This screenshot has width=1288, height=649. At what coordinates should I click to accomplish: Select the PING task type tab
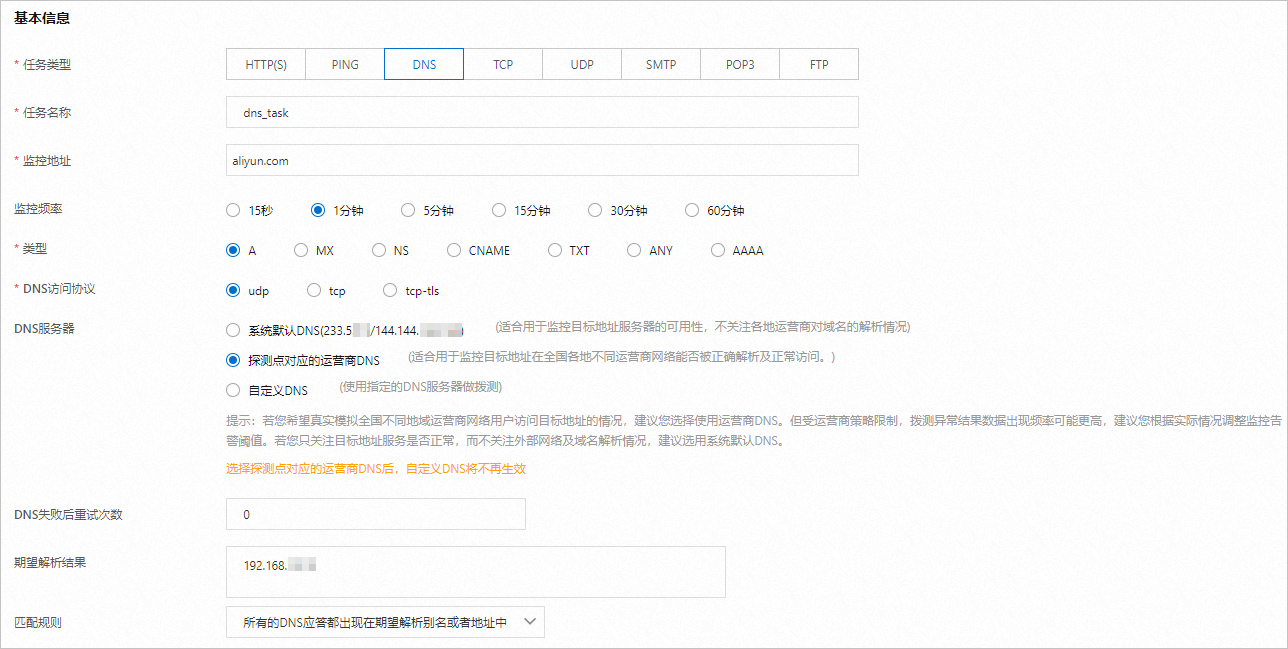345,64
